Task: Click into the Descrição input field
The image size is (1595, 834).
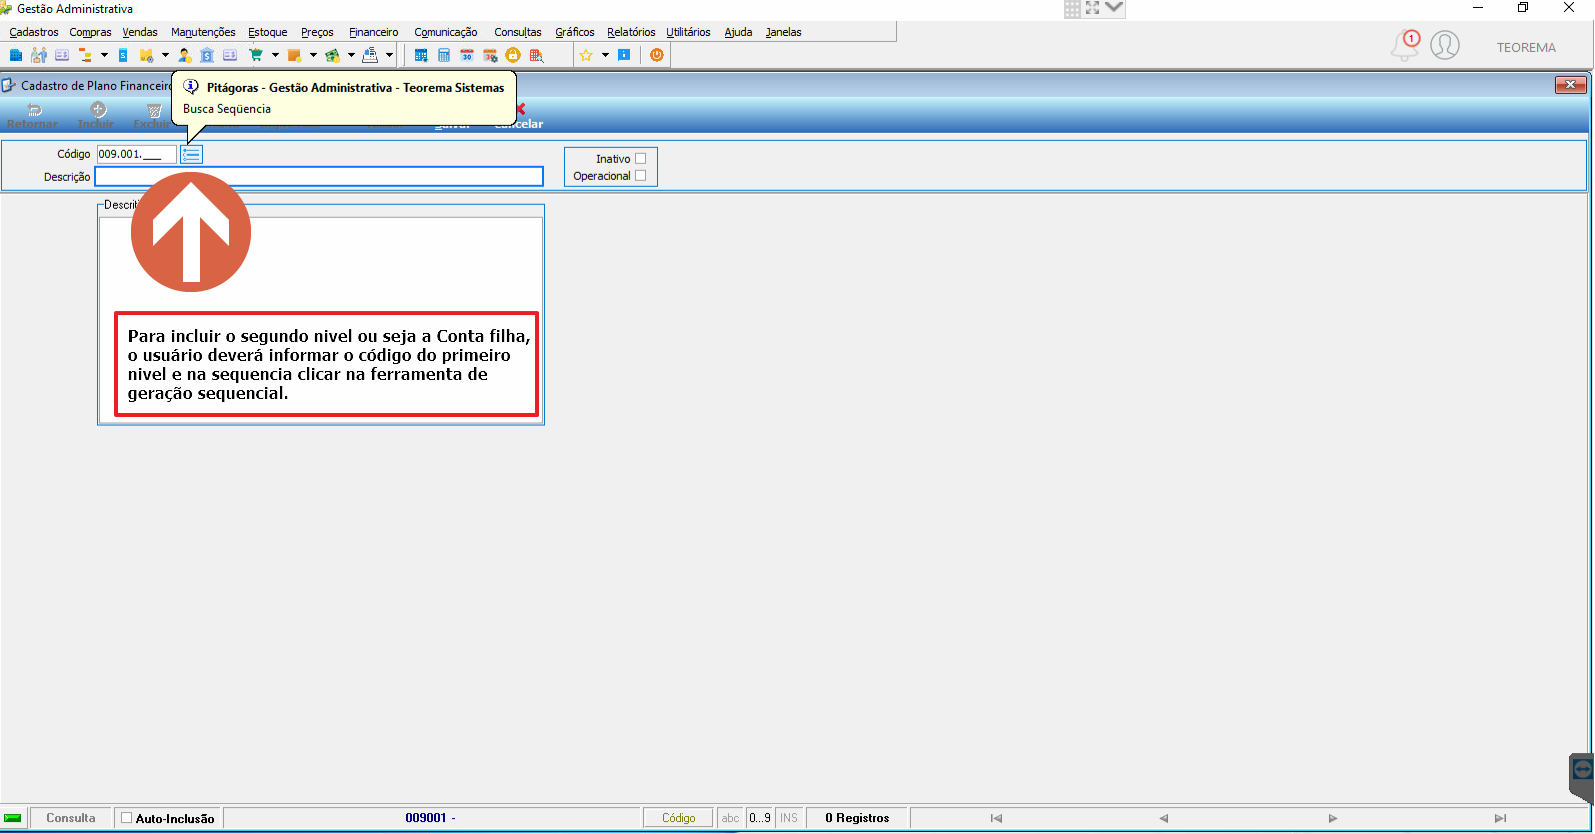Action: click(319, 176)
